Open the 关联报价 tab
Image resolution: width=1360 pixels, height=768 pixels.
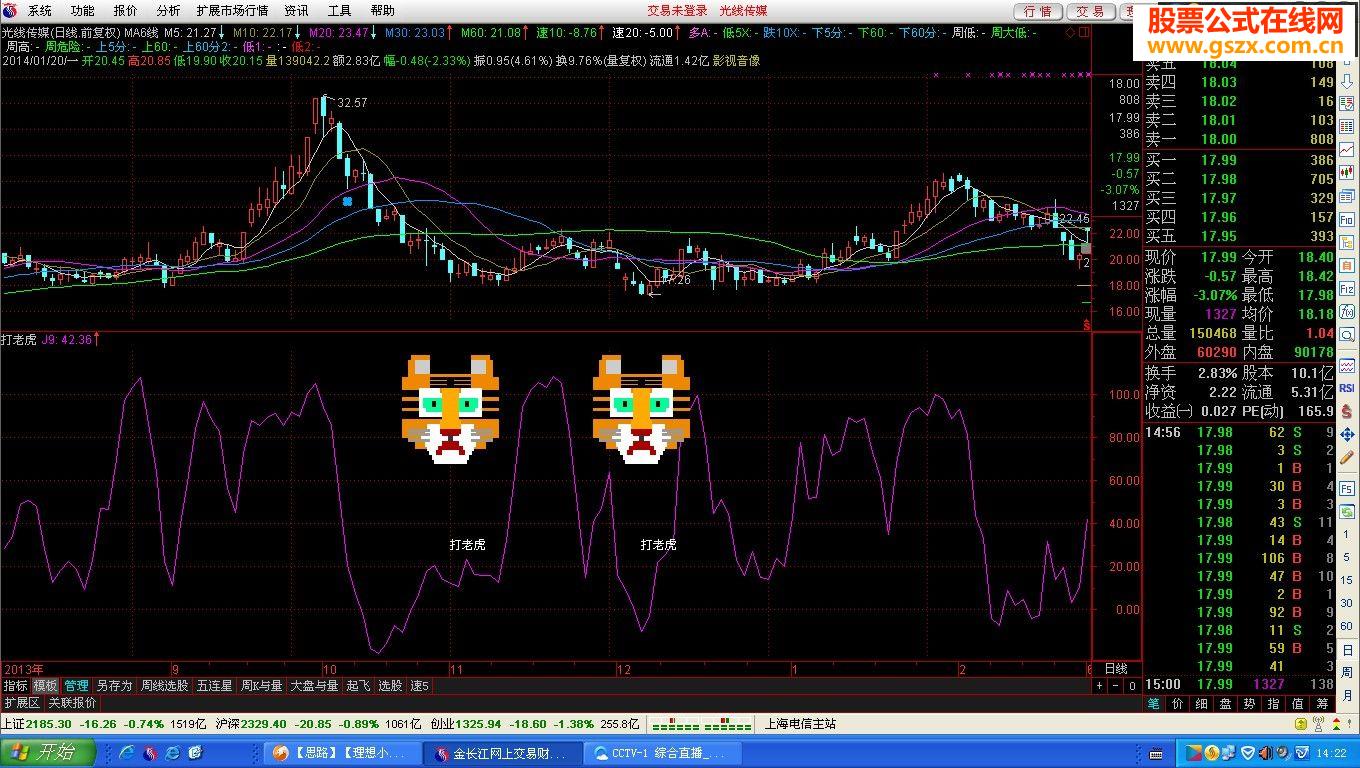click(73, 702)
